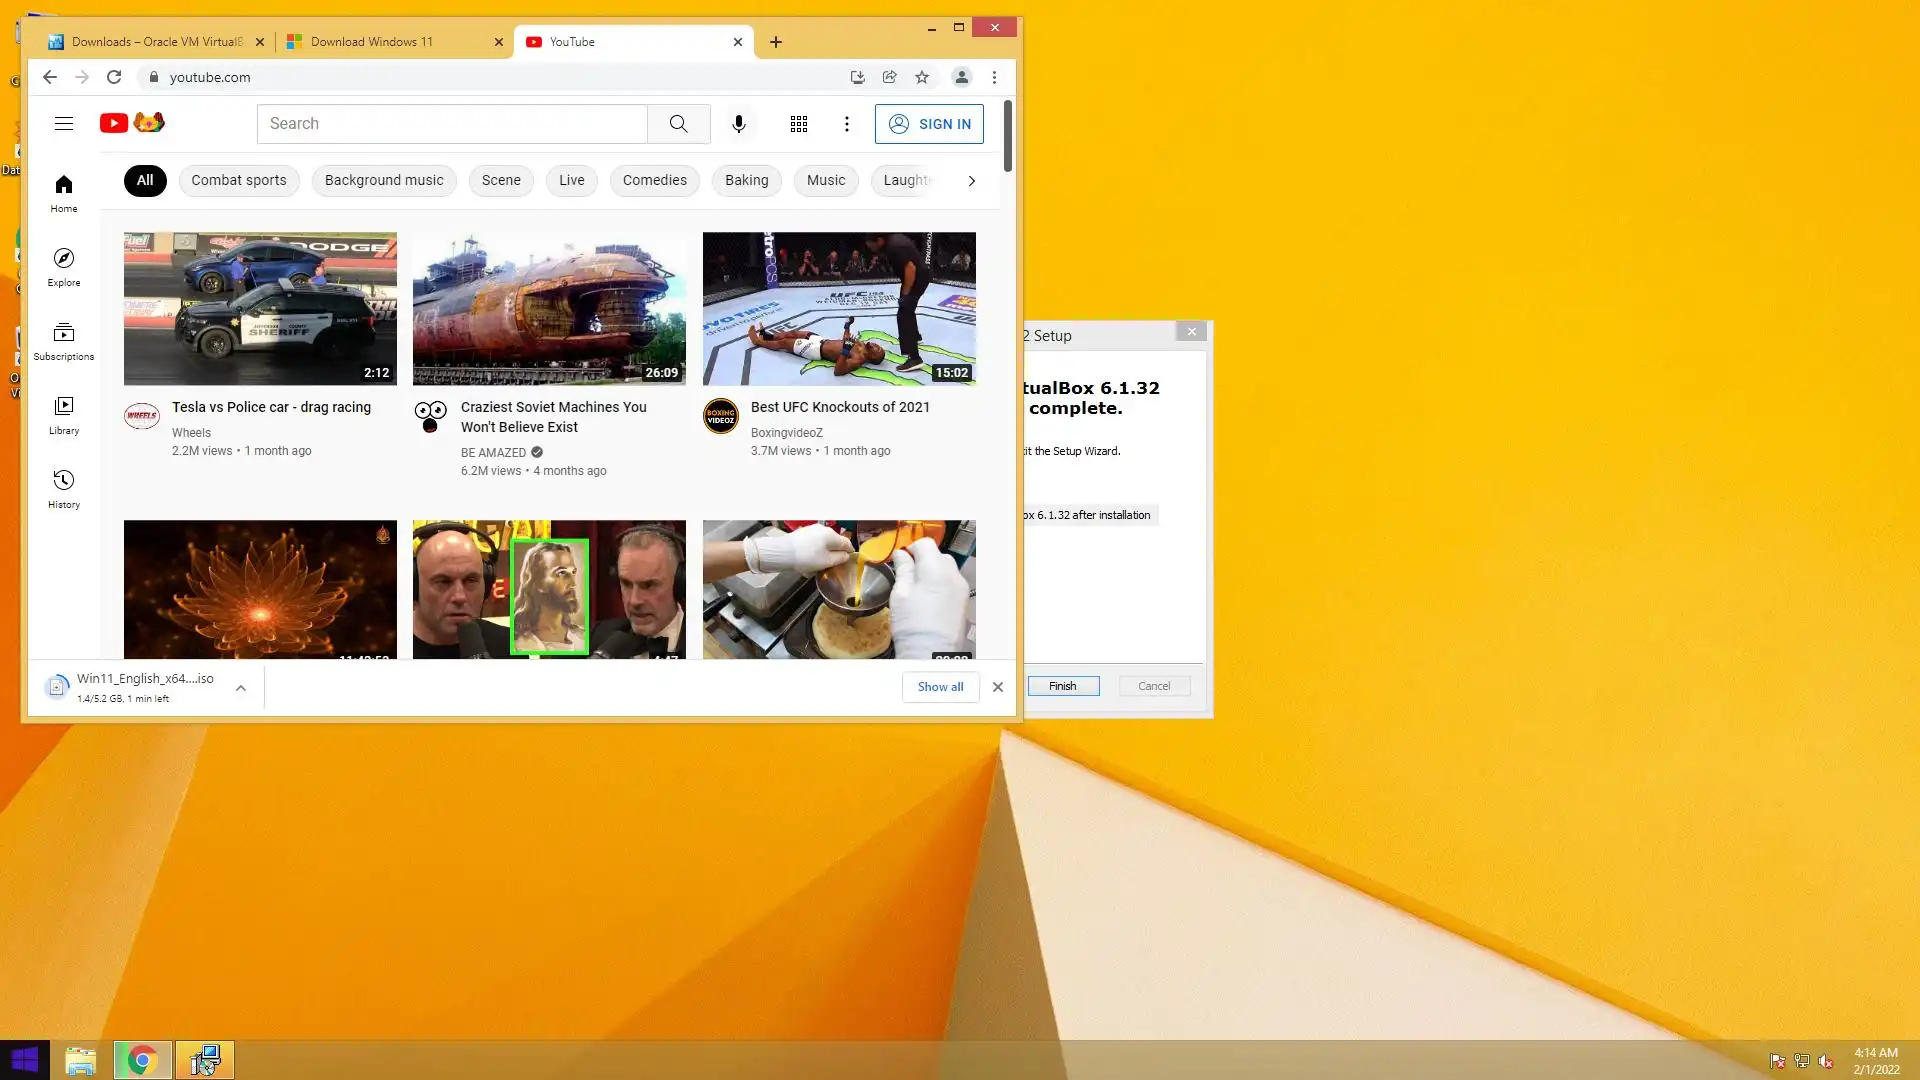Select the Baking filter chip
The image size is (1920, 1080).
[x=746, y=180]
